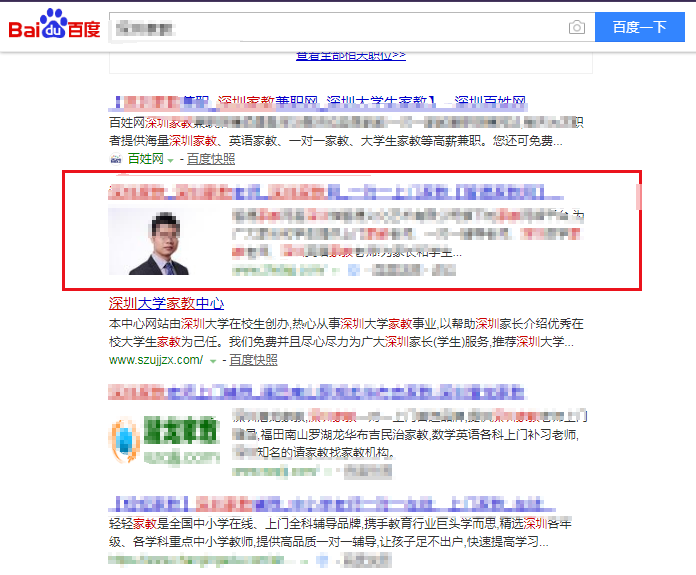
Task: Open the 深圳大学家教中心 result title
Action: point(166,304)
